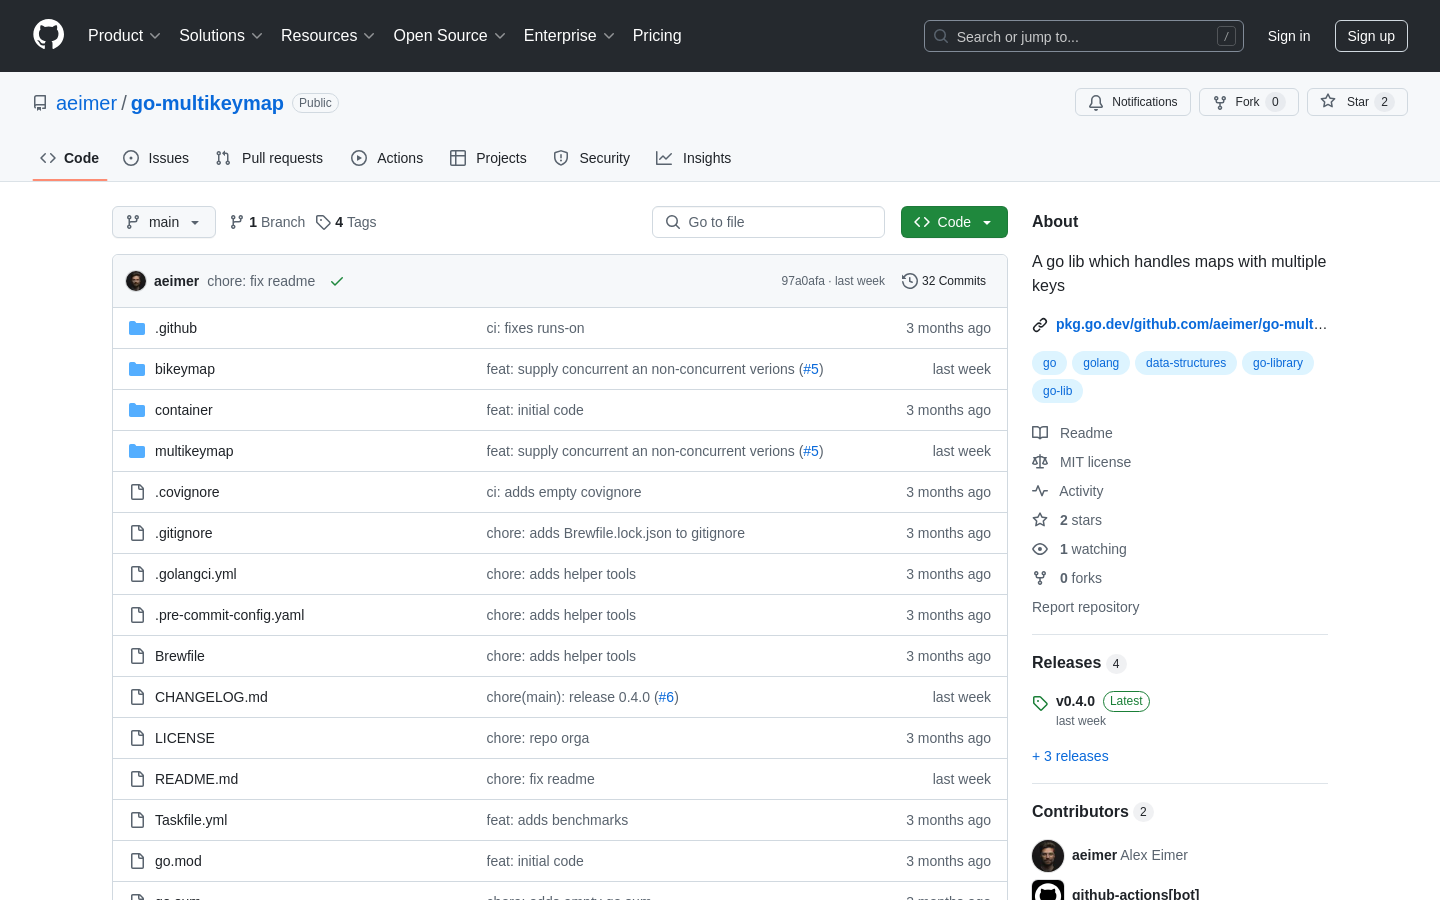
Task: Click Alex Eimer contributor avatar
Action: [1048, 856]
